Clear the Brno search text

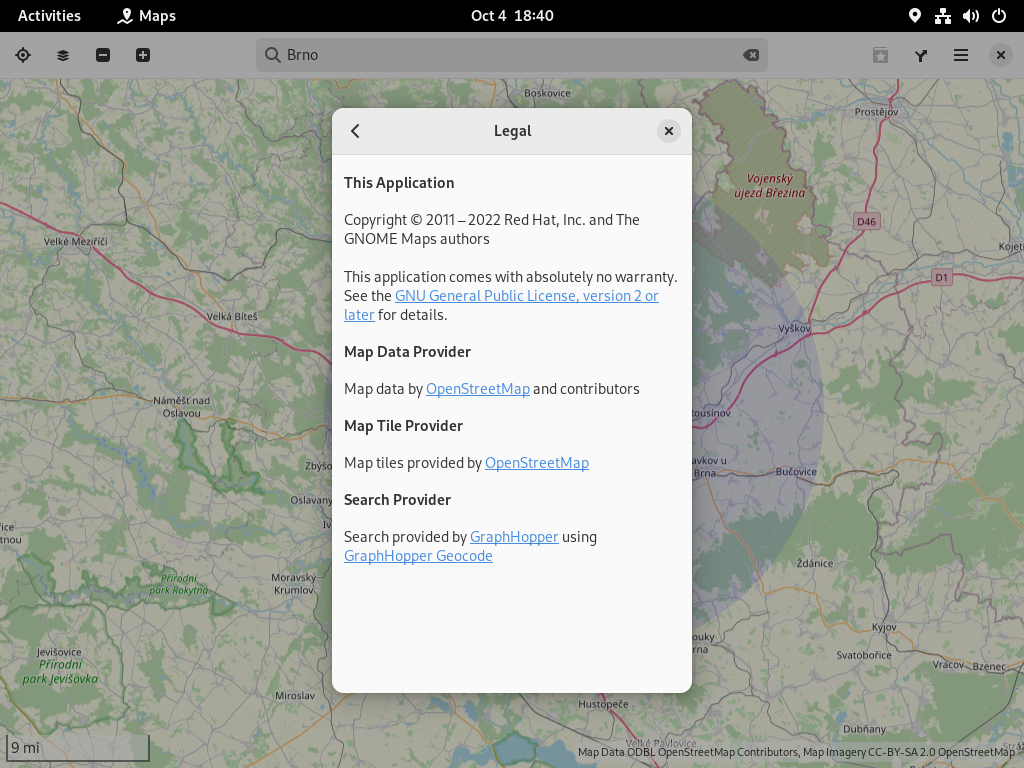click(x=751, y=55)
